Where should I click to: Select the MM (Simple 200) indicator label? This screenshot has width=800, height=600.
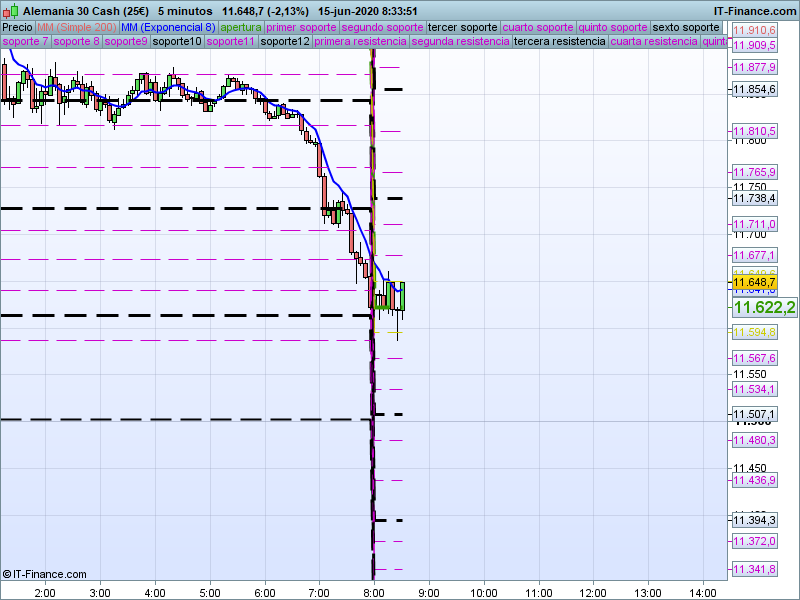click(x=77, y=28)
